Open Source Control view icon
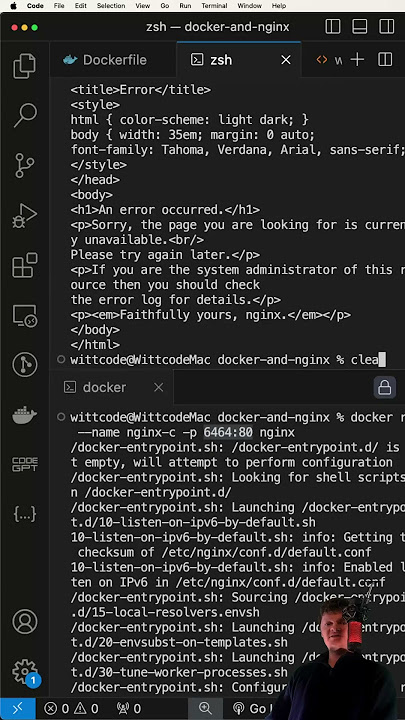 25,165
